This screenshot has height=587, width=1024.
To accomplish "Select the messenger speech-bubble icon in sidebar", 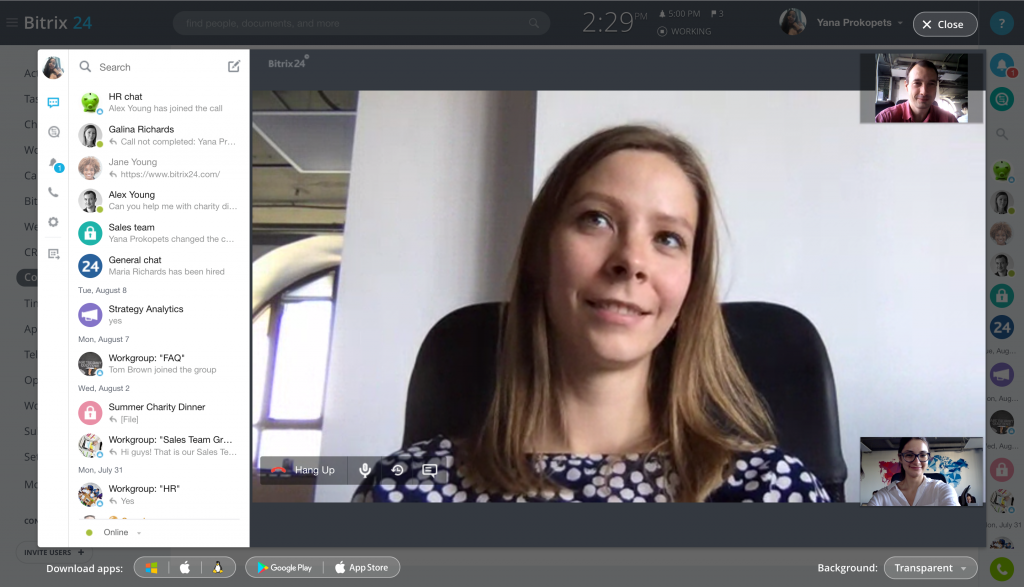I will point(53,103).
